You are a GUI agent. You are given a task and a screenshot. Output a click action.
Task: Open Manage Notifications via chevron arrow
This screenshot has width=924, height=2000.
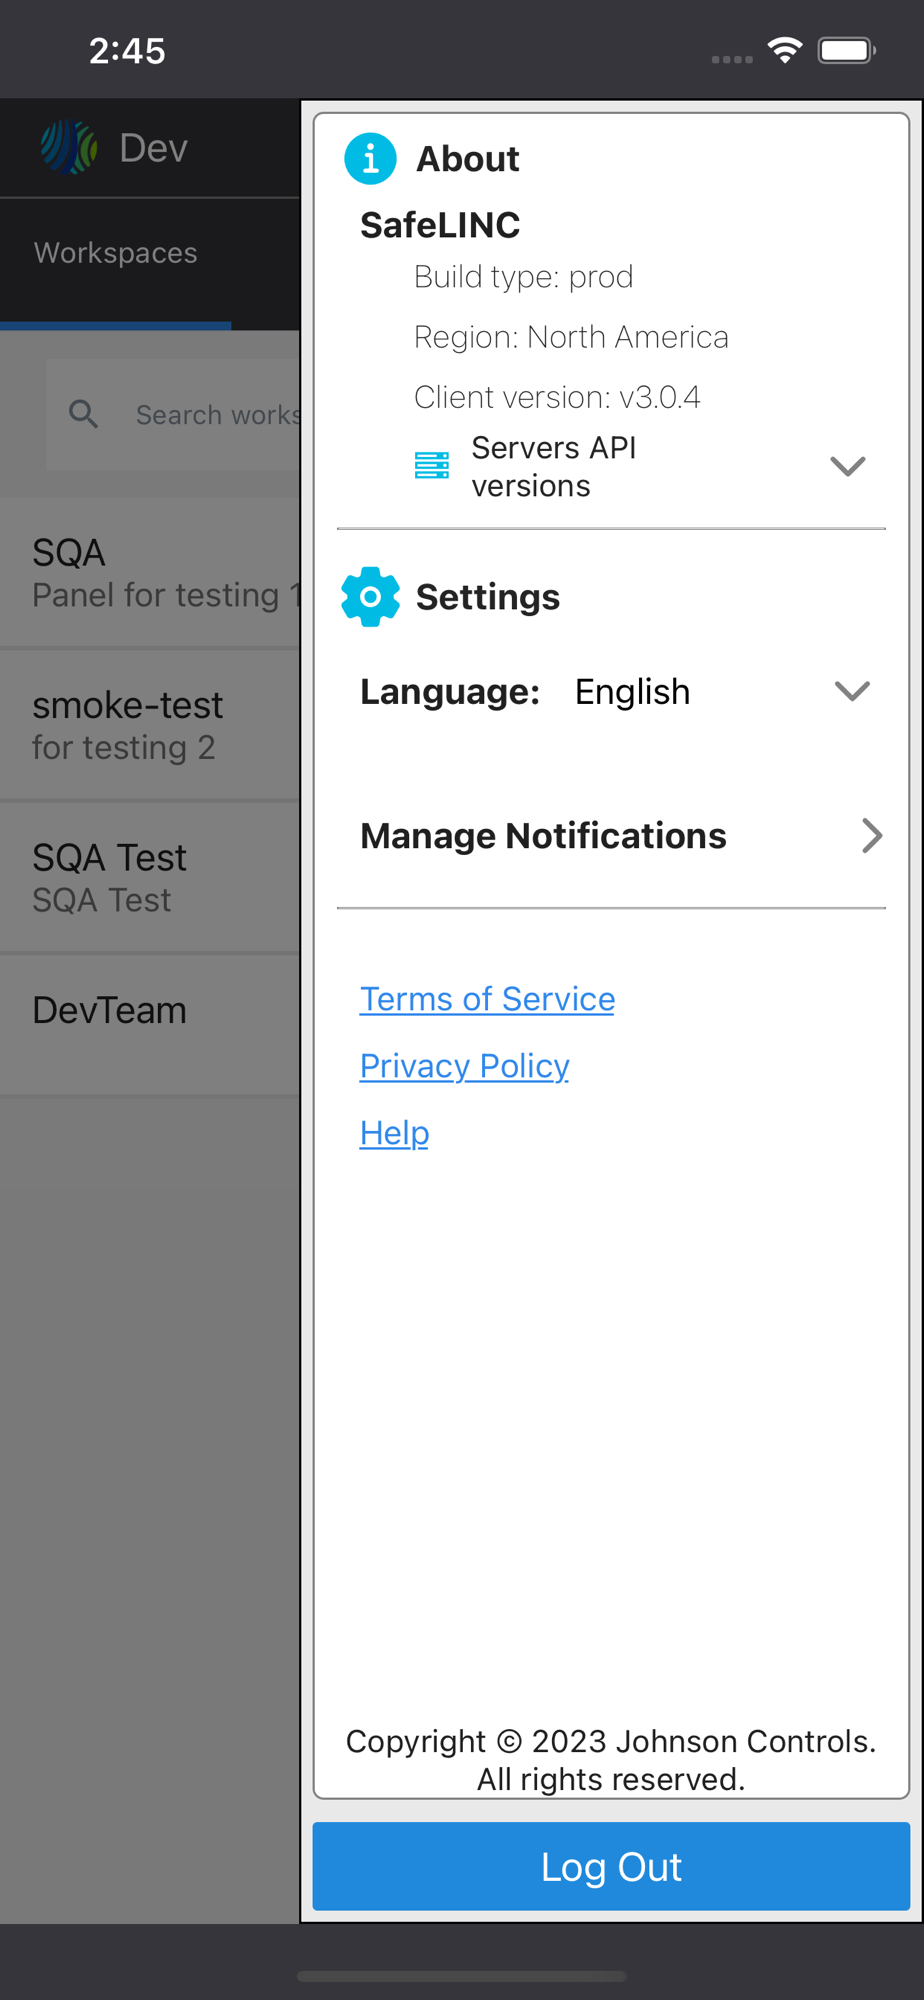tap(871, 836)
